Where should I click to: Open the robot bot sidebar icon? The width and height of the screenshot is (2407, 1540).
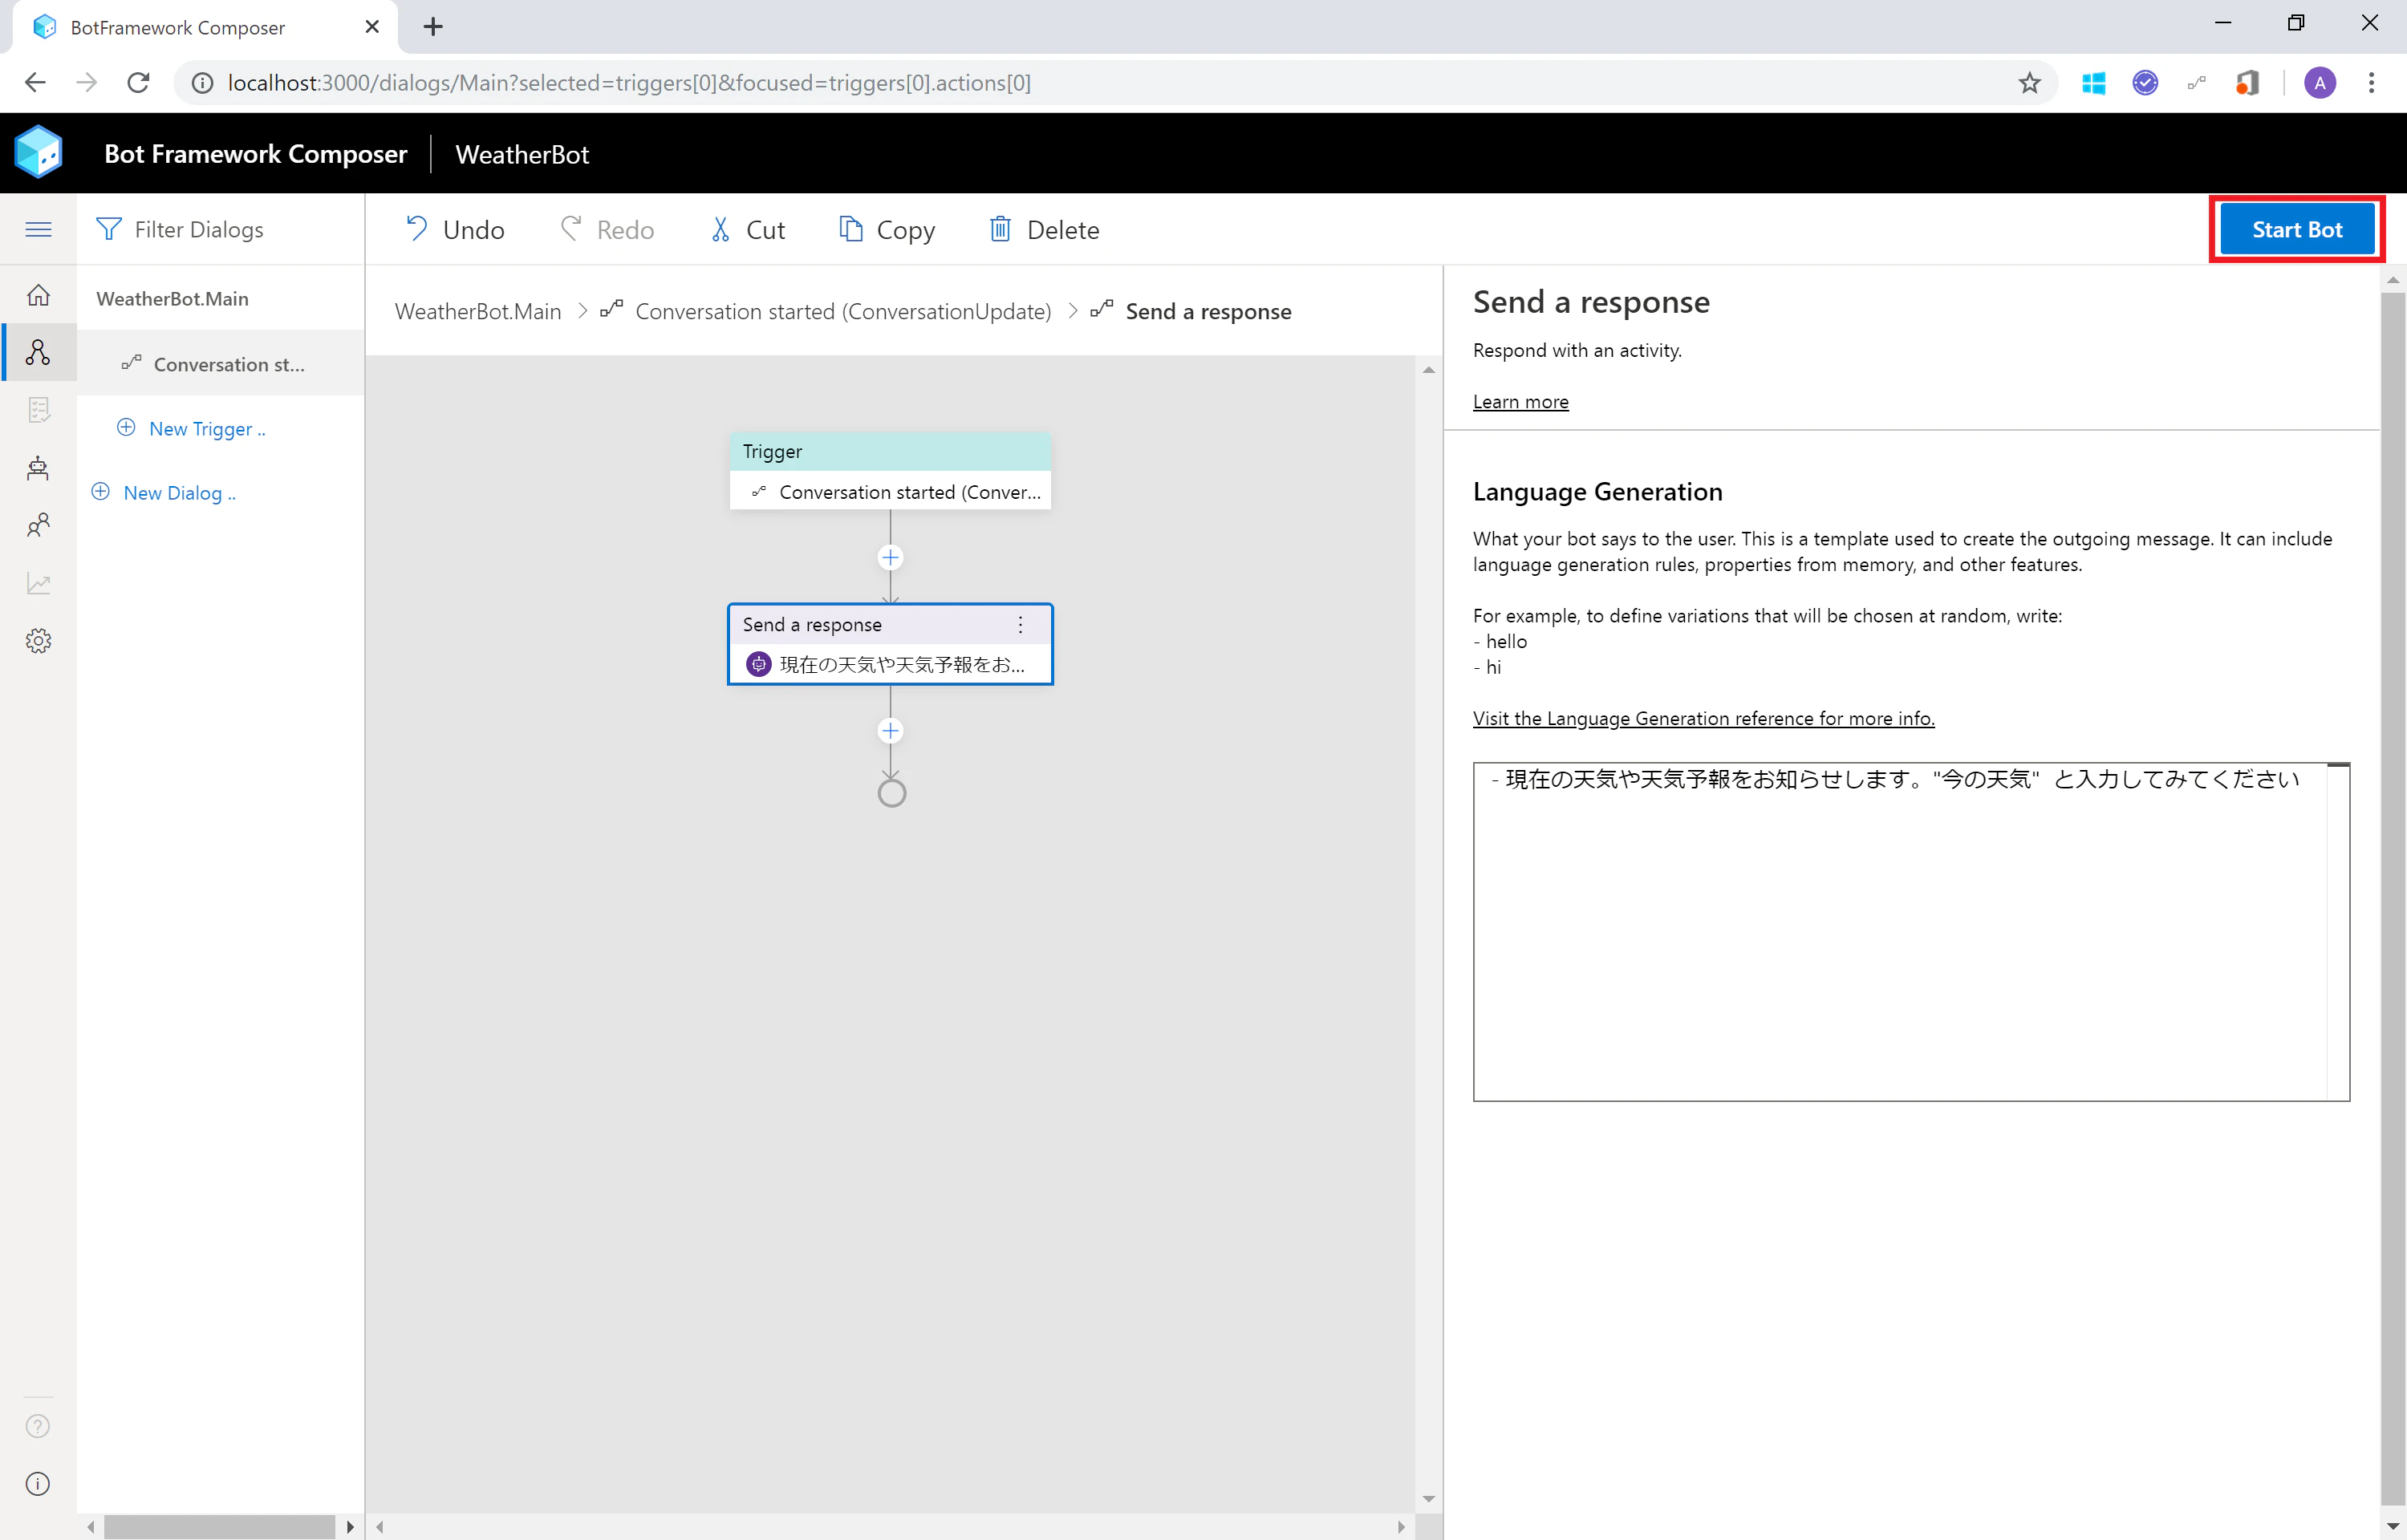[x=38, y=468]
